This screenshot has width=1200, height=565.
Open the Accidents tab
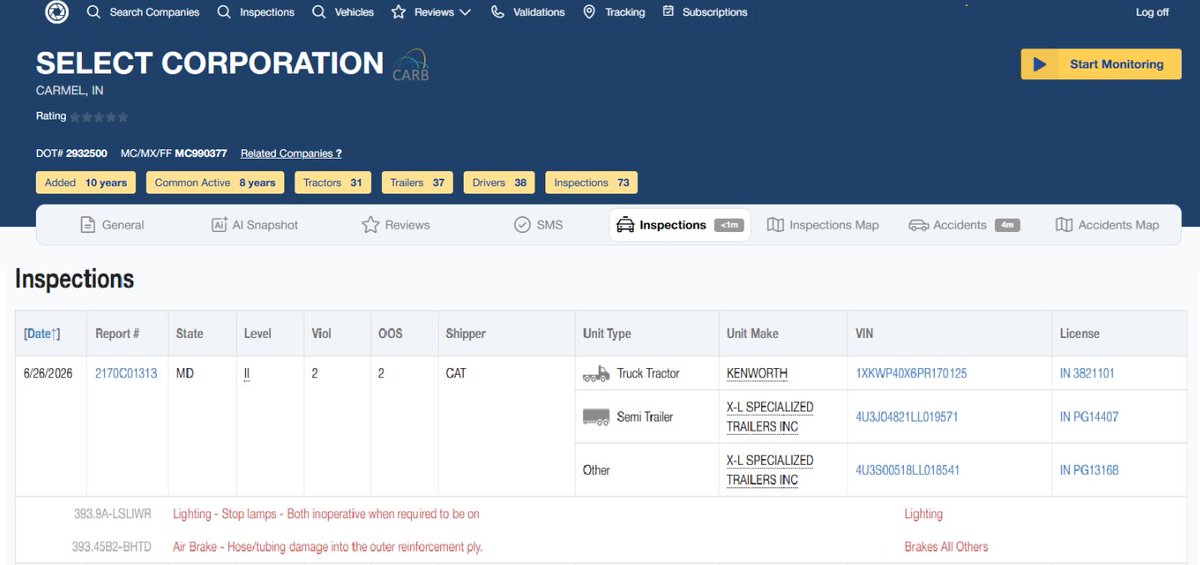963,225
